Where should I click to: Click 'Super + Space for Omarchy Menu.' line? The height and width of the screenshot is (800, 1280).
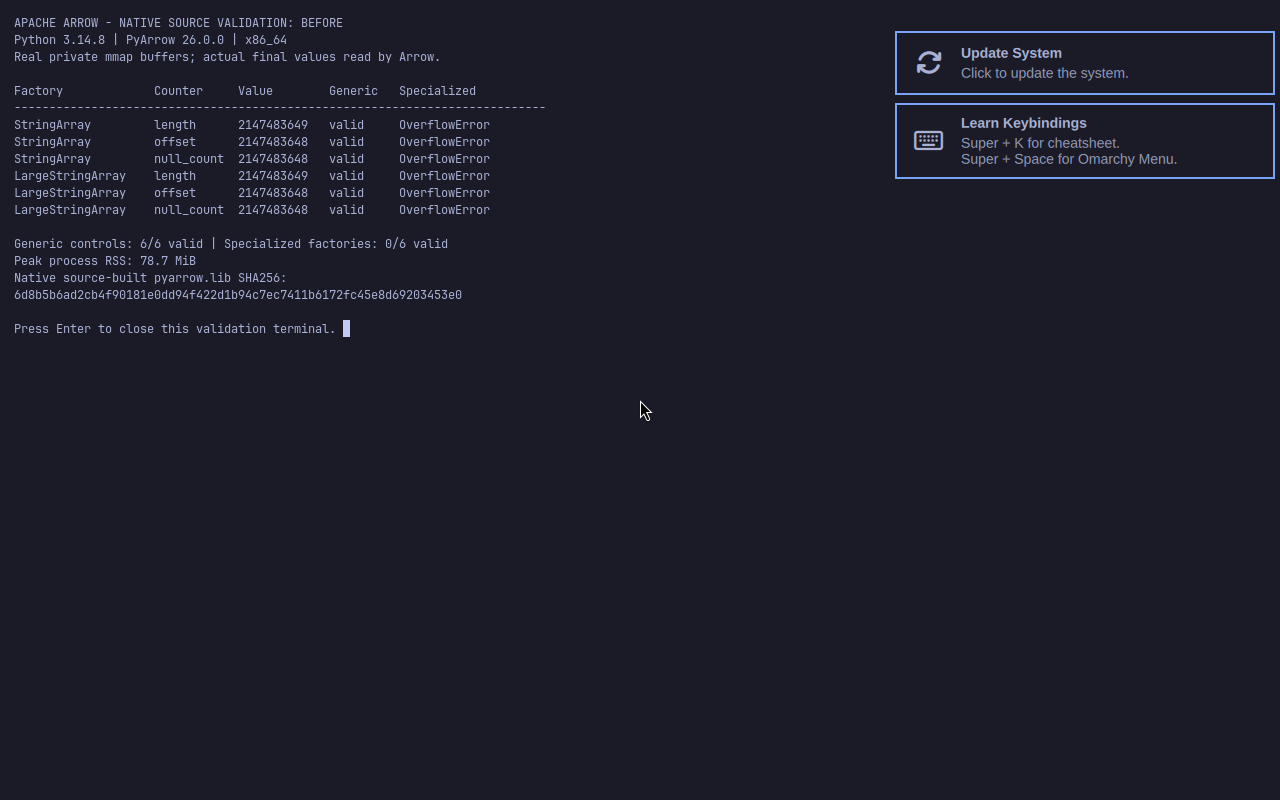coord(1069,159)
